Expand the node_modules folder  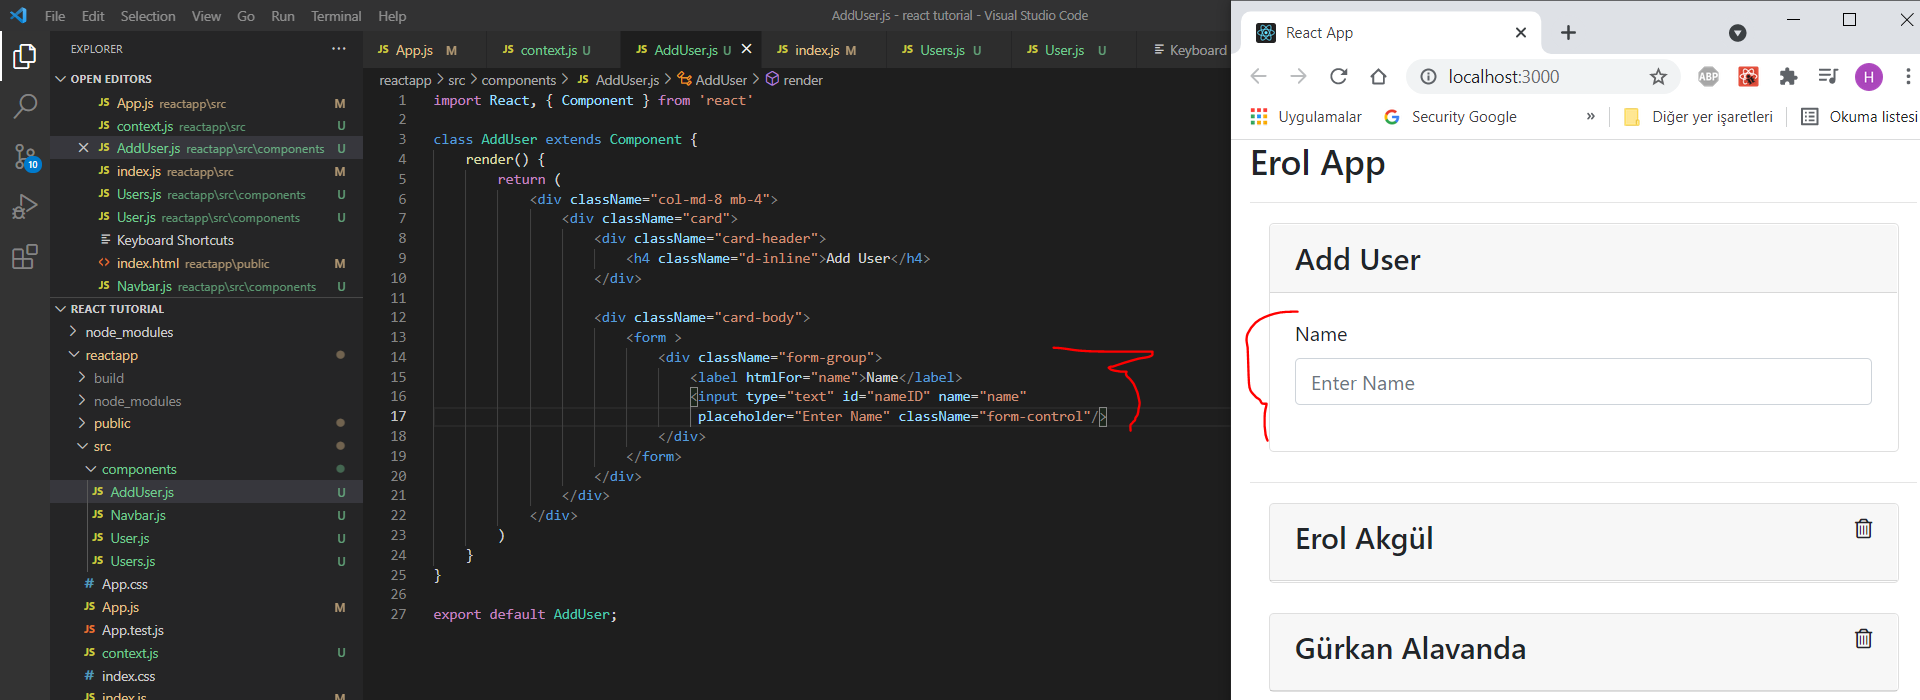[x=129, y=332]
